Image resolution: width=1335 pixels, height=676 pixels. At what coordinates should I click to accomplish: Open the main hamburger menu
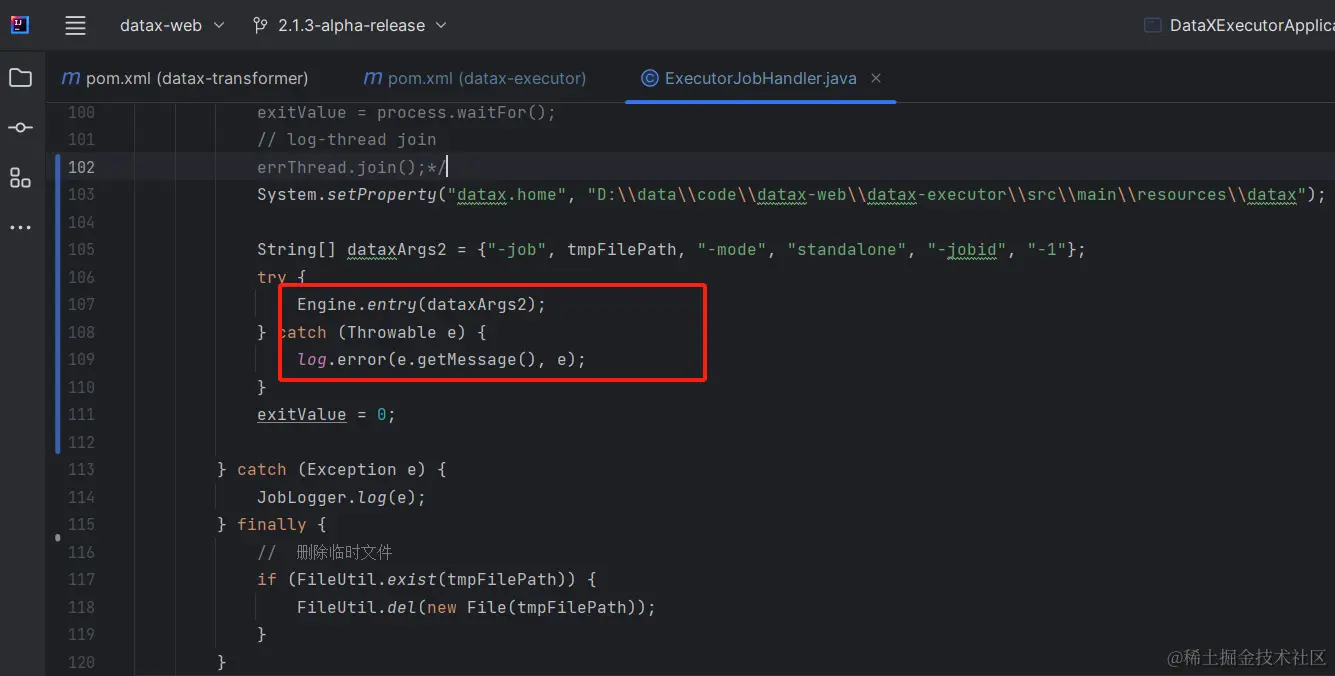point(75,25)
